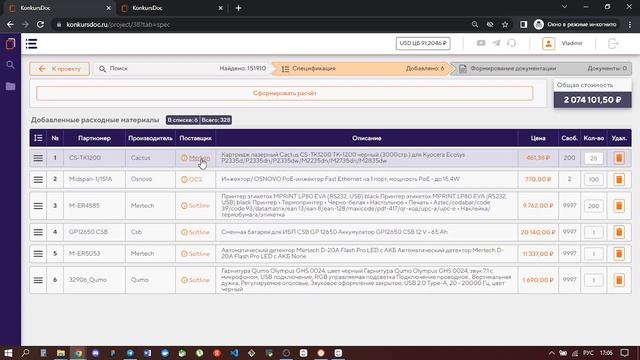Delete row 4 GP12650 CSB with the trash icon

[619, 232]
